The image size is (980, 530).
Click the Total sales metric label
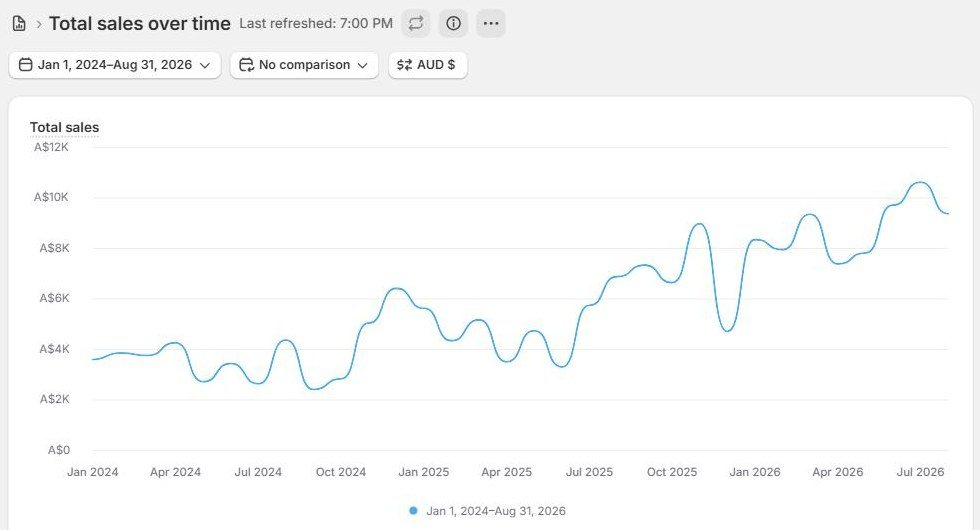point(64,128)
